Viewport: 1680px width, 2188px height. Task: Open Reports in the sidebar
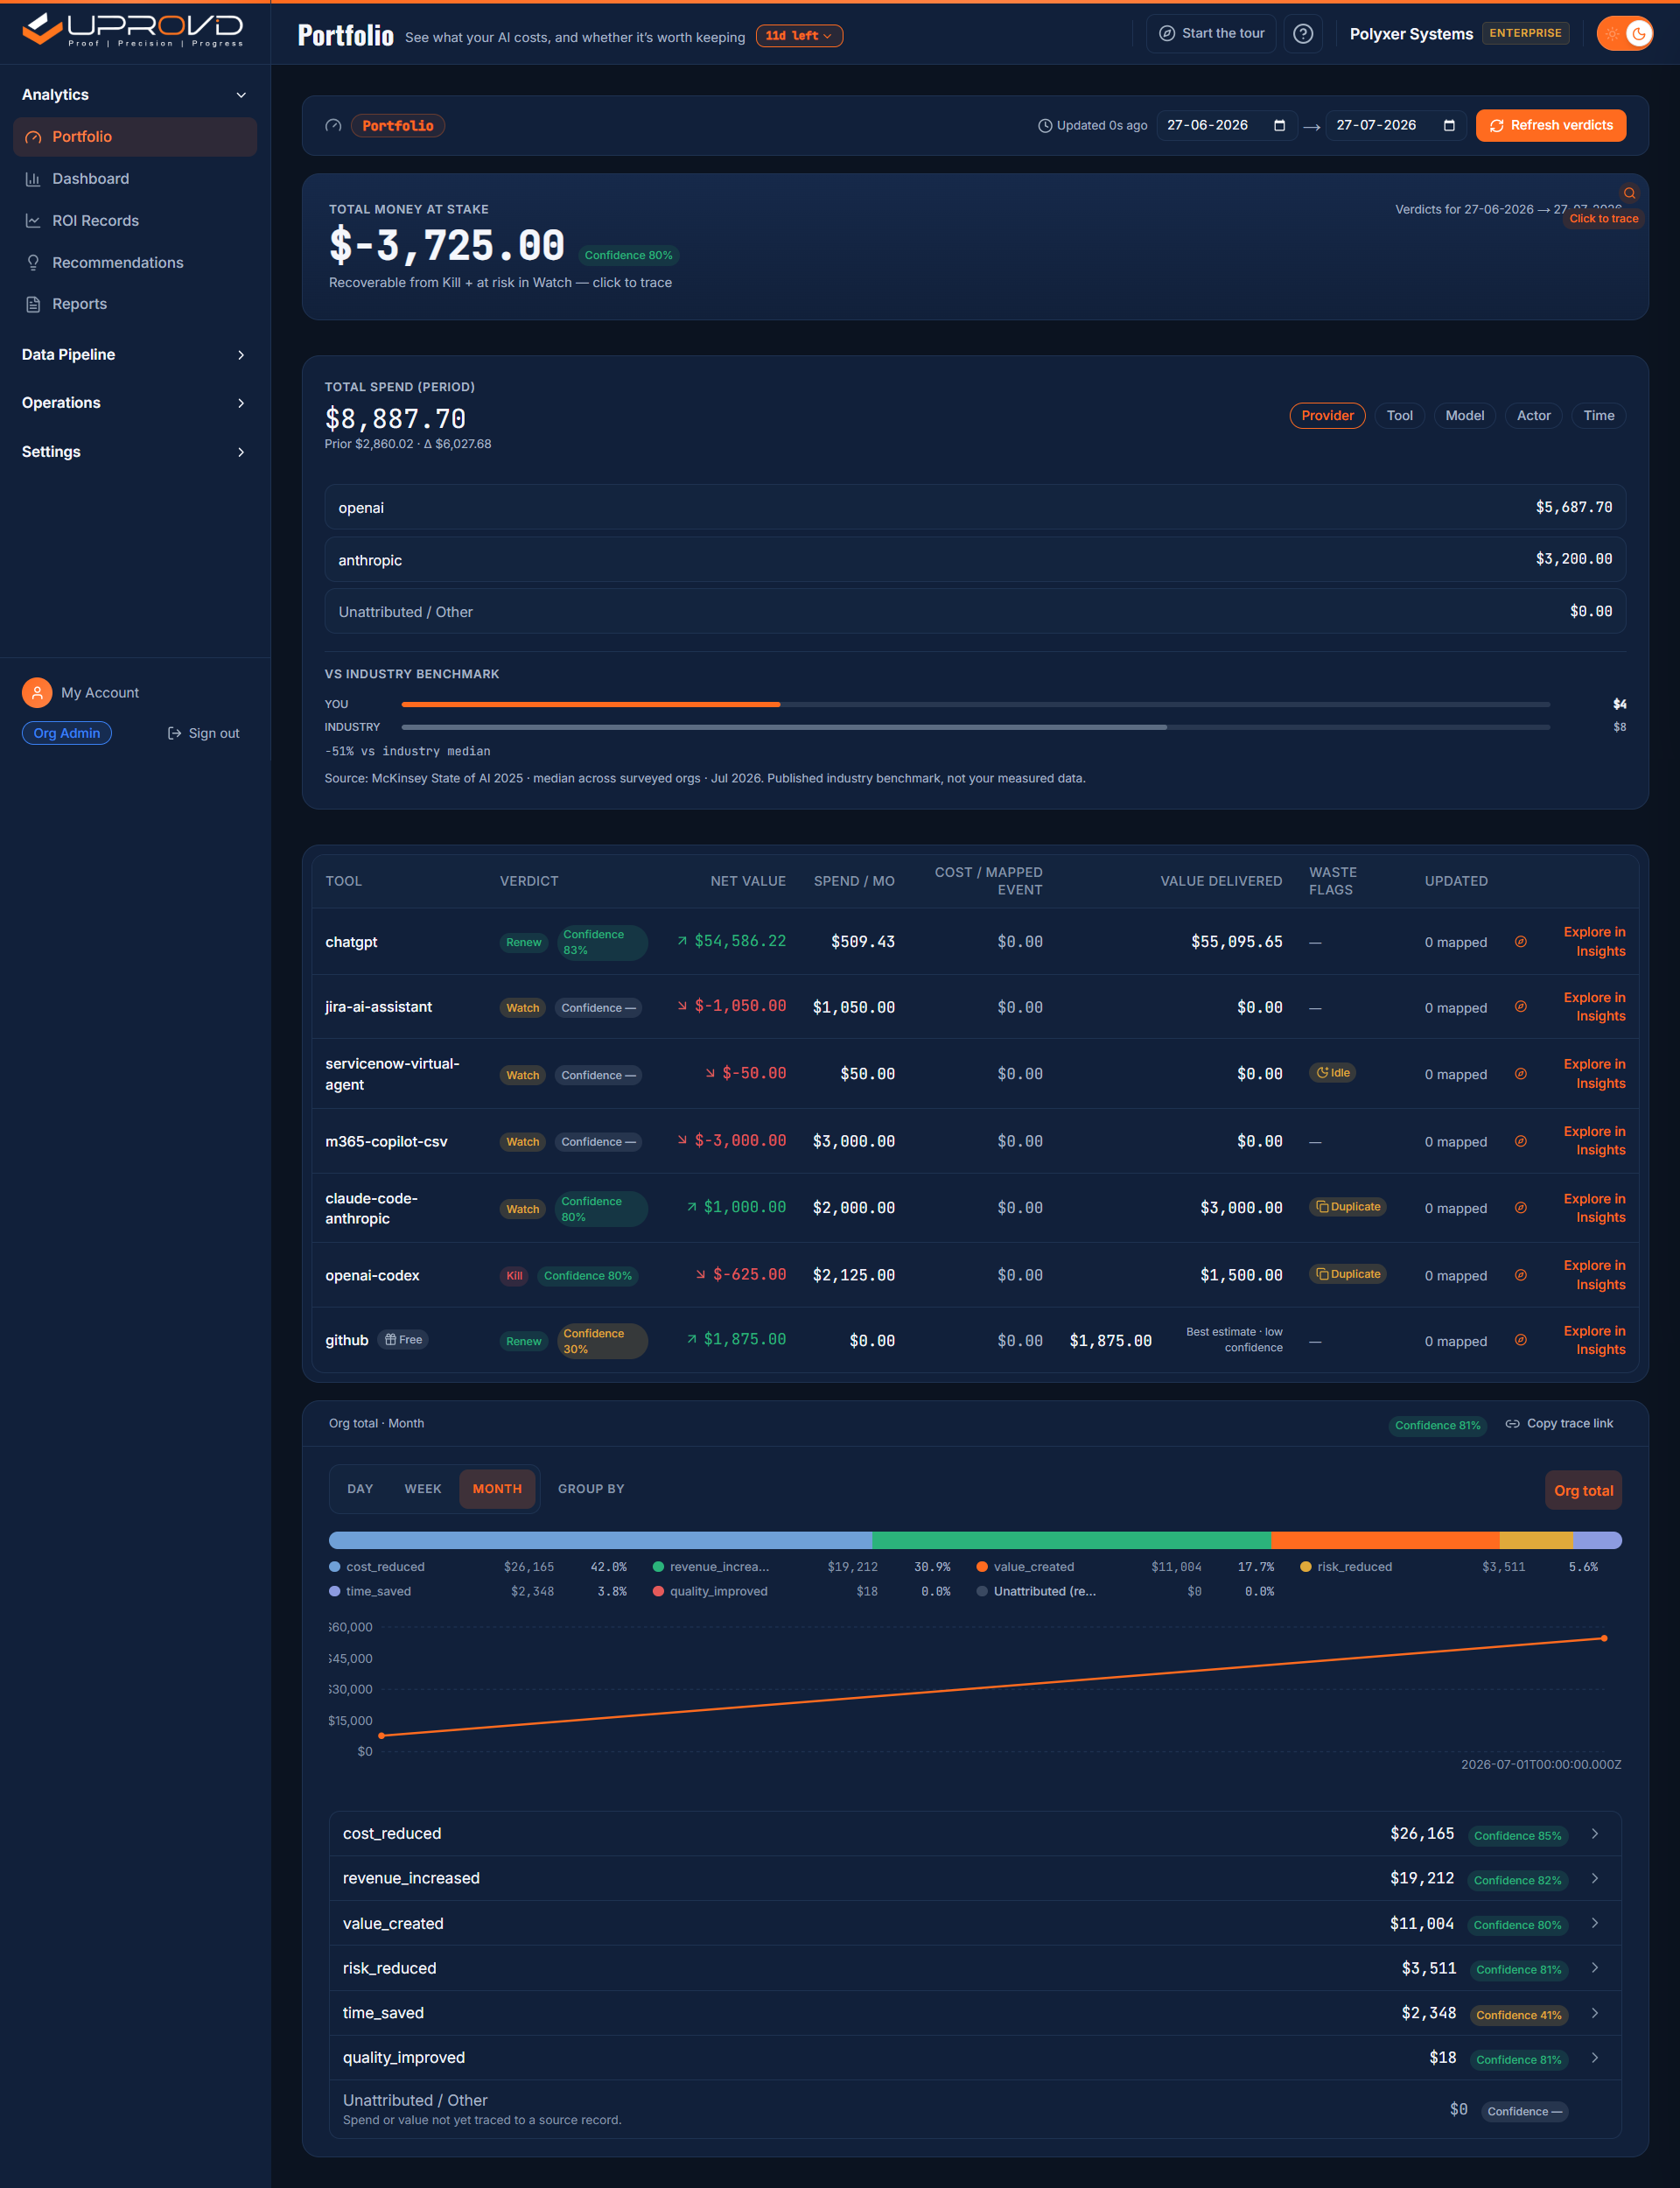(135, 304)
